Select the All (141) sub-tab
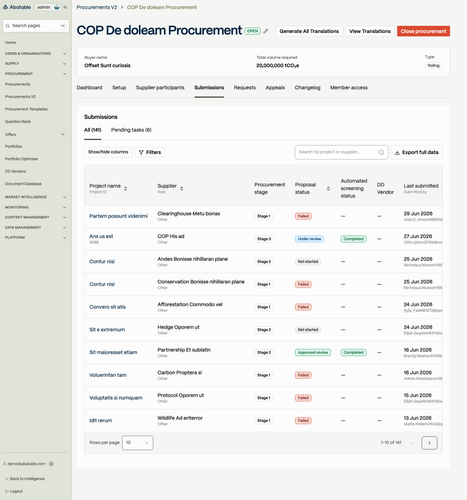Screen dimensions: 467x500 [92, 130]
